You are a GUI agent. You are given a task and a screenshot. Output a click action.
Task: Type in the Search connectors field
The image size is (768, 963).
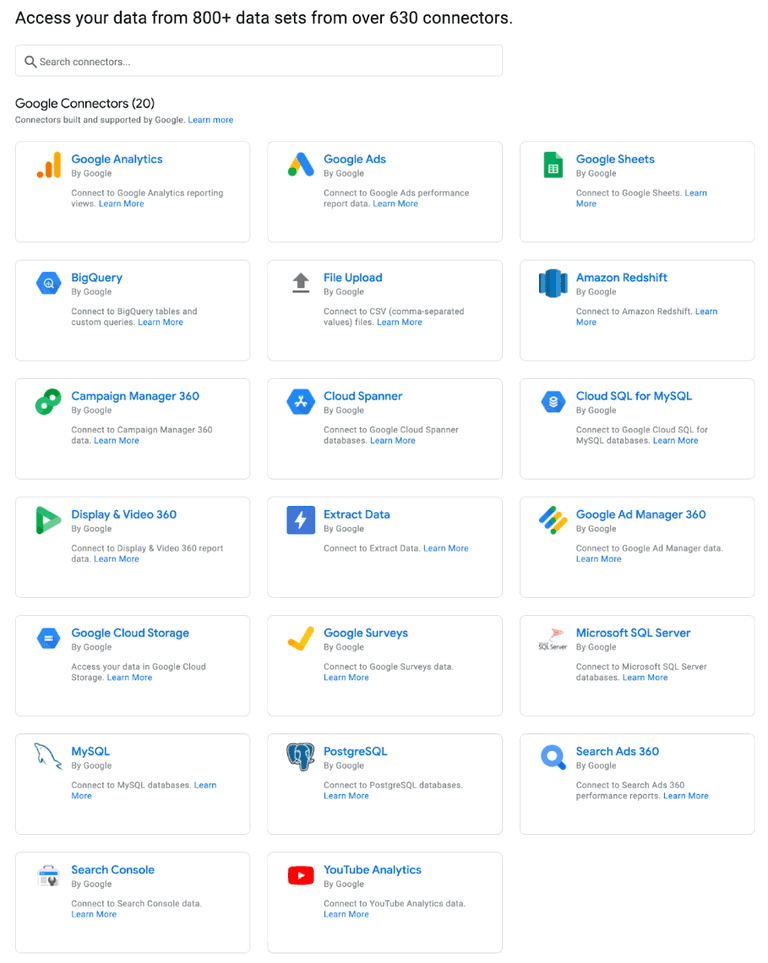click(260, 61)
